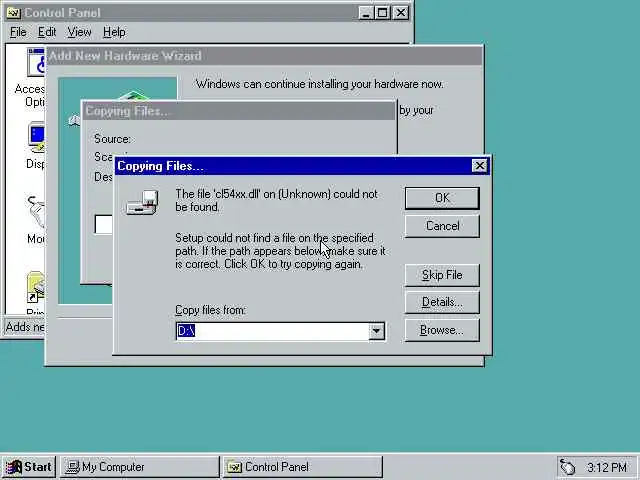This screenshot has width=640, height=480.
Task: Open File menu in Control Panel
Action: tap(18, 32)
